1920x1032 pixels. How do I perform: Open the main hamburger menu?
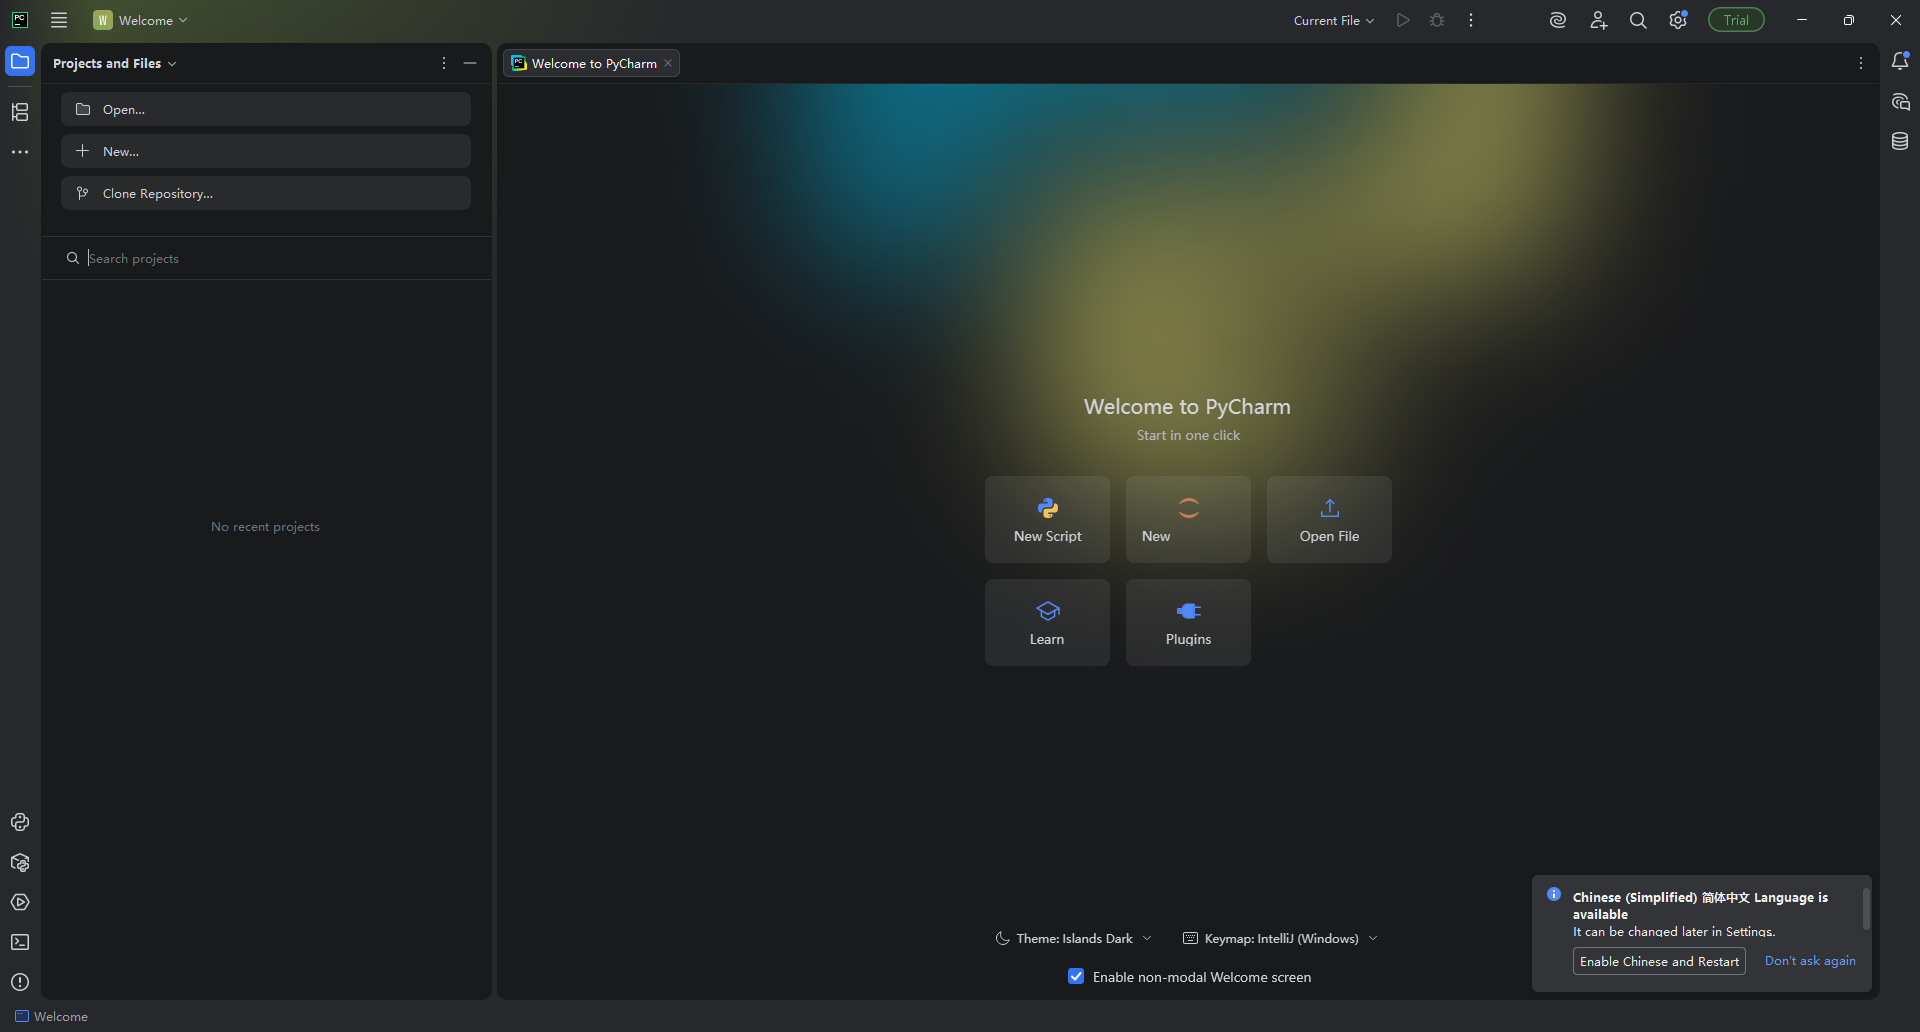click(x=59, y=20)
